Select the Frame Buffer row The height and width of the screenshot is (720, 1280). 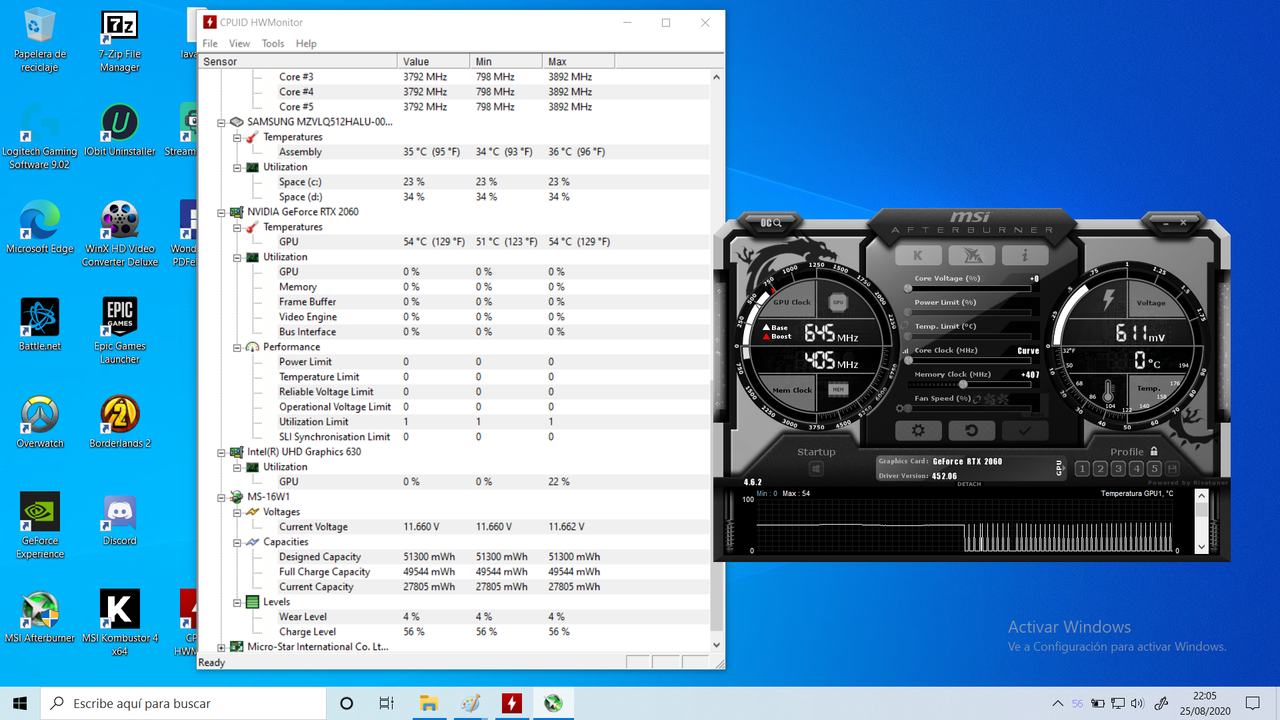[x=454, y=302]
